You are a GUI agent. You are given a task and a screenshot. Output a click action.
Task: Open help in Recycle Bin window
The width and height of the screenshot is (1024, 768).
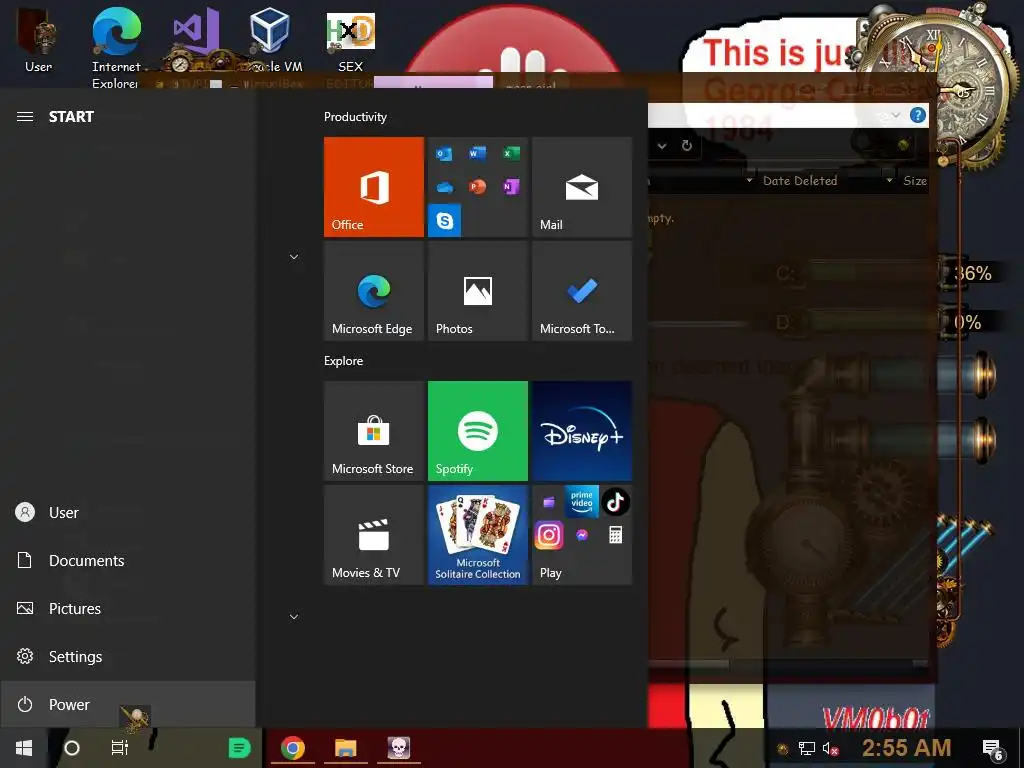pos(918,116)
